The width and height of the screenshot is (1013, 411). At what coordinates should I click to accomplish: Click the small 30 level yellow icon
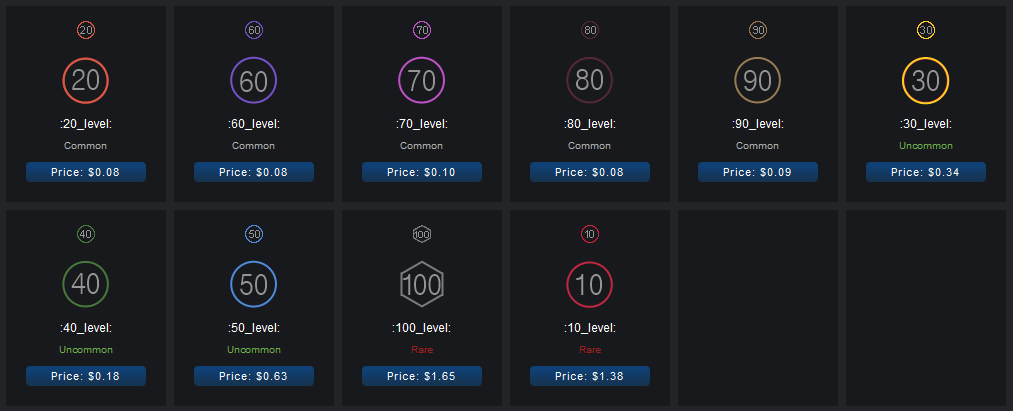(x=926, y=31)
